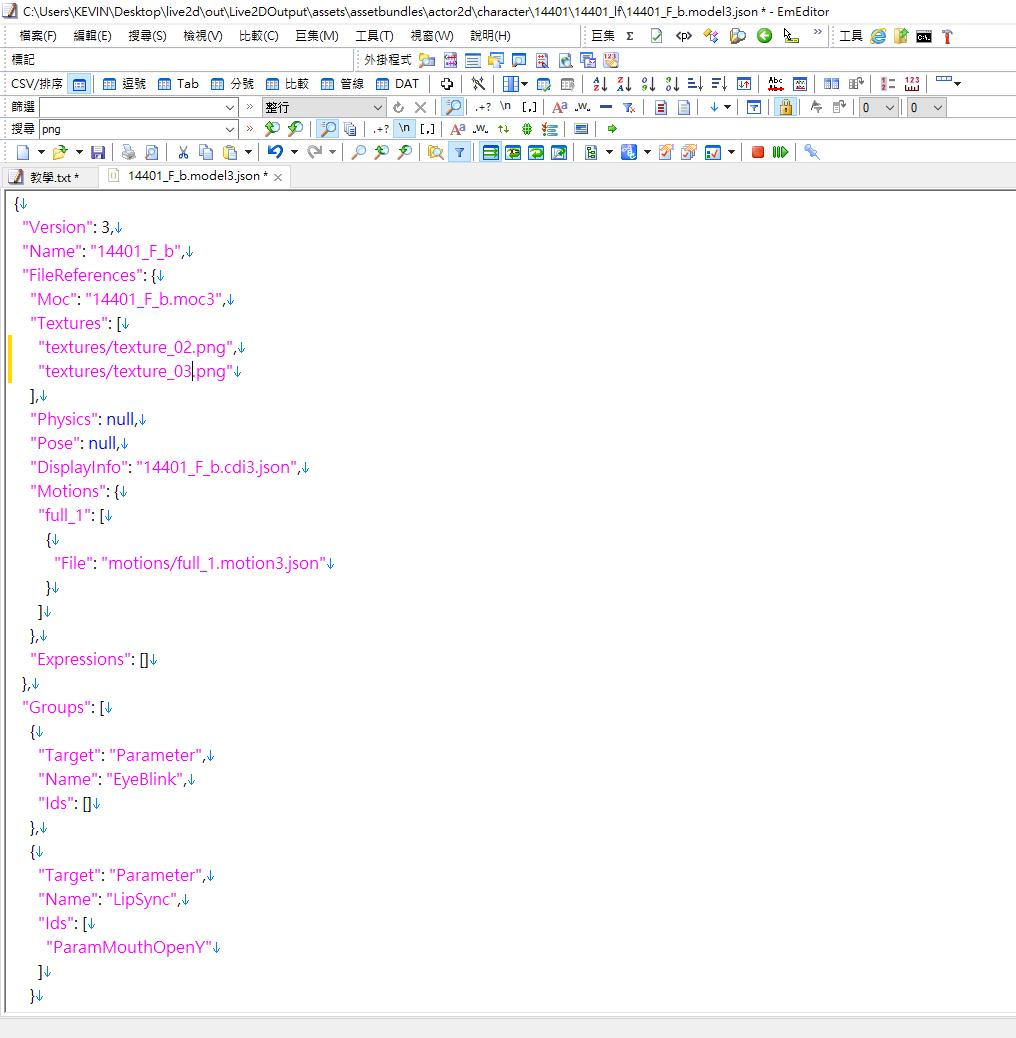Select the 逗號 comma CSV mode button
Image resolution: width=1016 pixels, height=1038 pixels.
(124, 84)
